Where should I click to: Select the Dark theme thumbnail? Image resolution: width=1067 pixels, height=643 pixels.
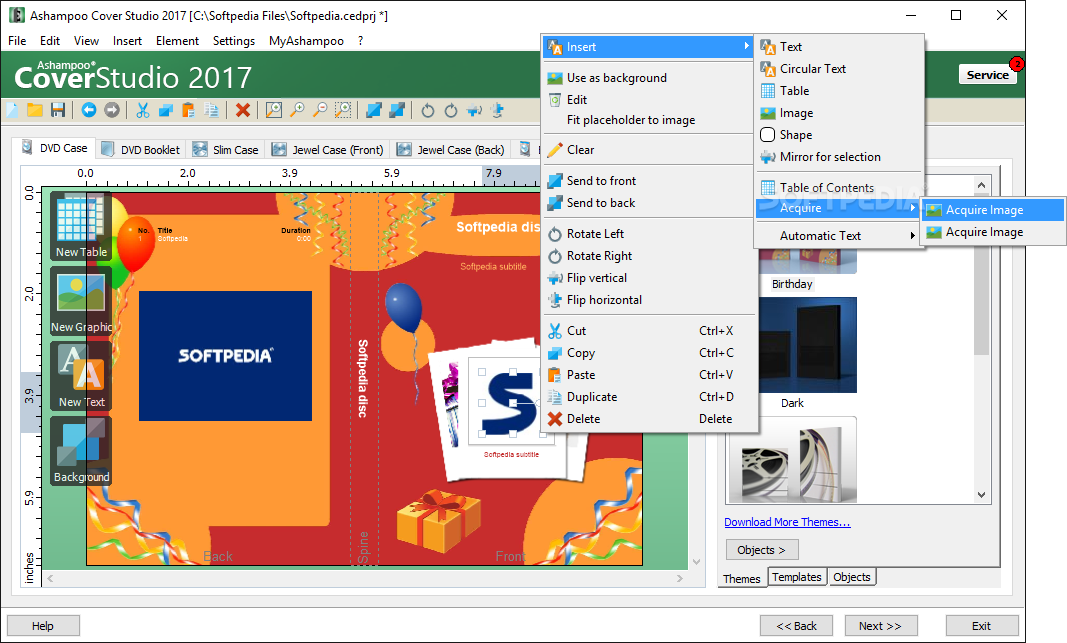[x=806, y=345]
